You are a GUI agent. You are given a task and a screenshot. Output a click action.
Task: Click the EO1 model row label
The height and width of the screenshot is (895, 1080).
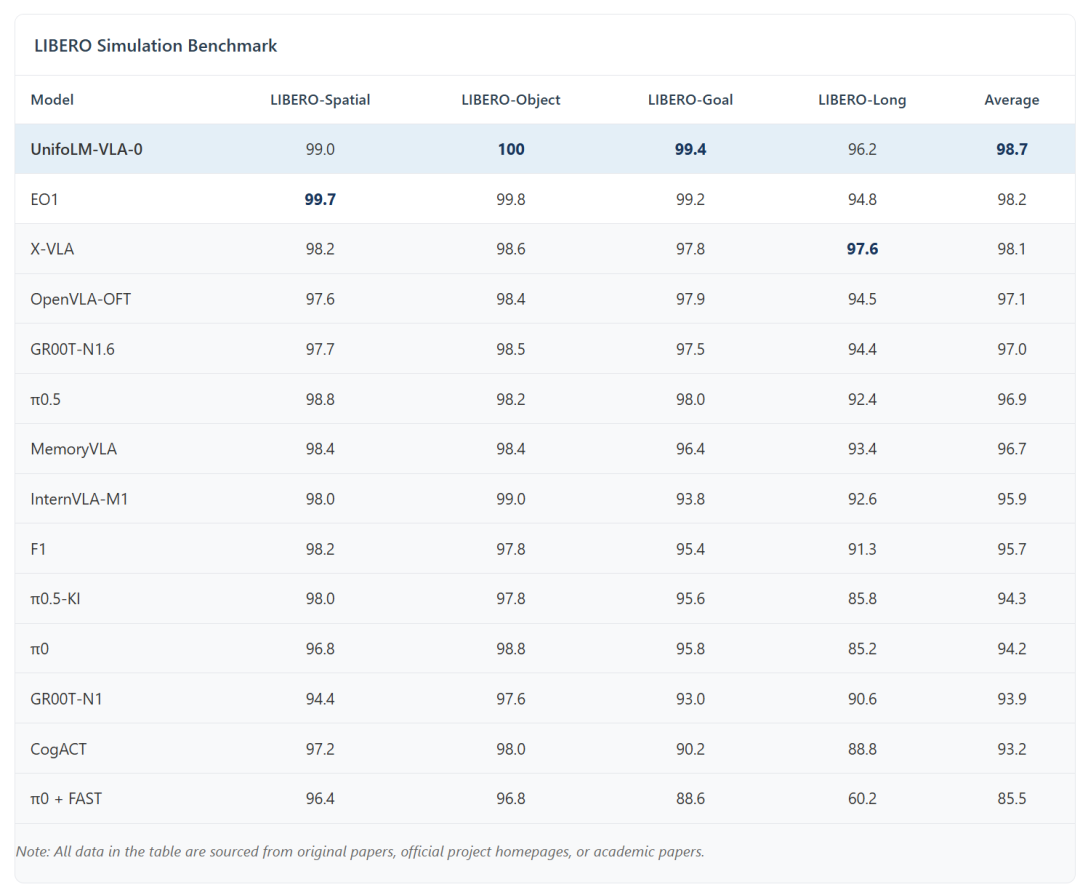click(45, 200)
